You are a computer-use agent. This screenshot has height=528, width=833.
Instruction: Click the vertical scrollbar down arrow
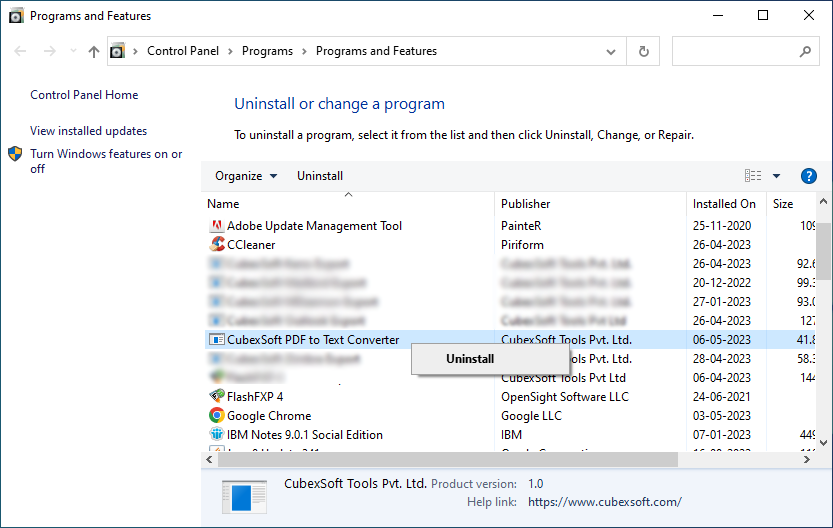click(x=823, y=442)
